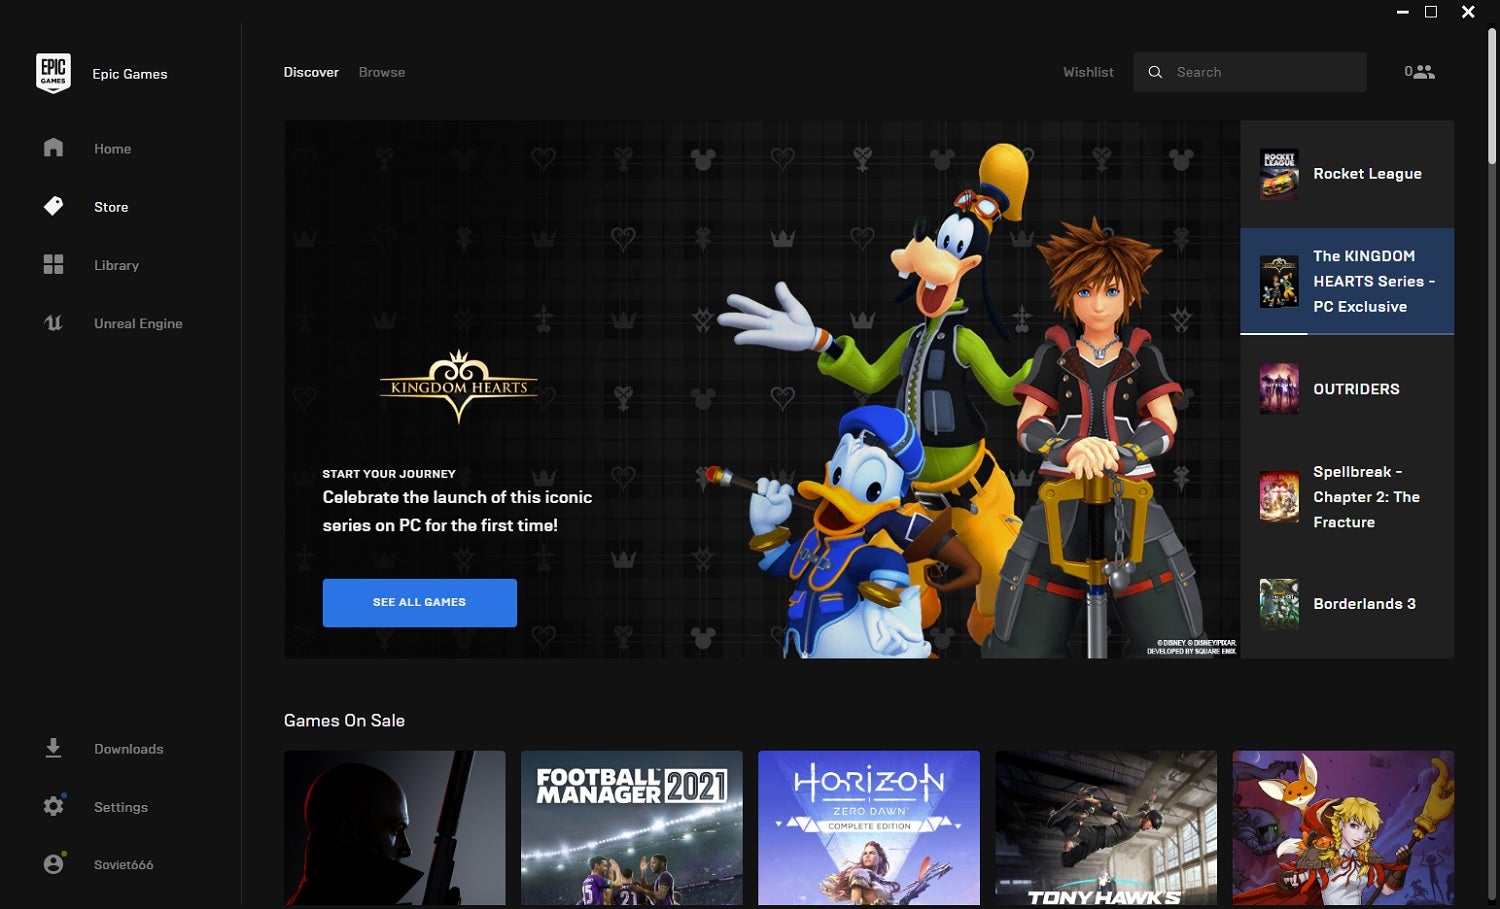Click the search magnifier icon

coord(1155,72)
